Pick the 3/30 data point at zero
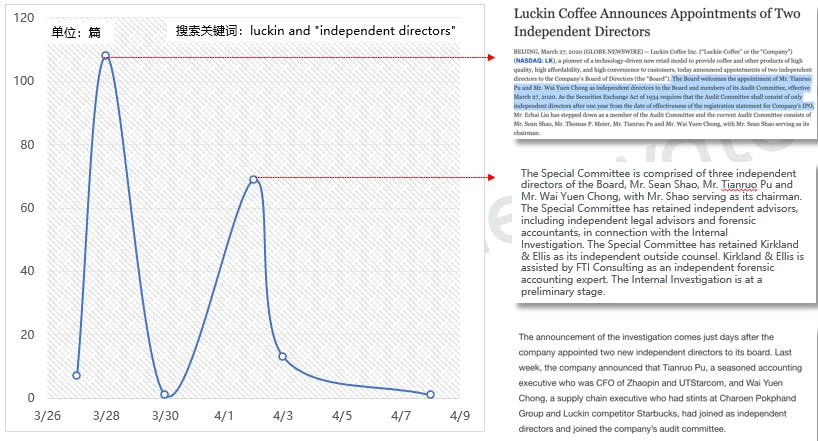Screen dimensions: 818x441 [x=164, y=394]
